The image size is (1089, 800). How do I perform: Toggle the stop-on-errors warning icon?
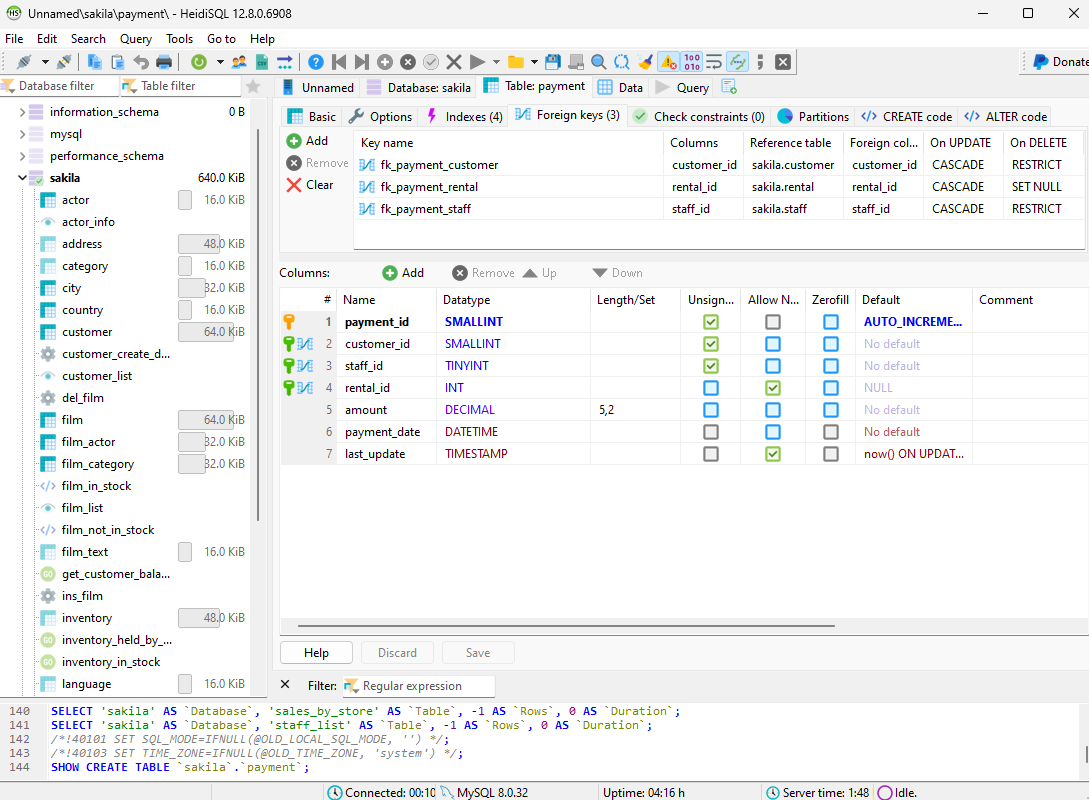point(668,62)
